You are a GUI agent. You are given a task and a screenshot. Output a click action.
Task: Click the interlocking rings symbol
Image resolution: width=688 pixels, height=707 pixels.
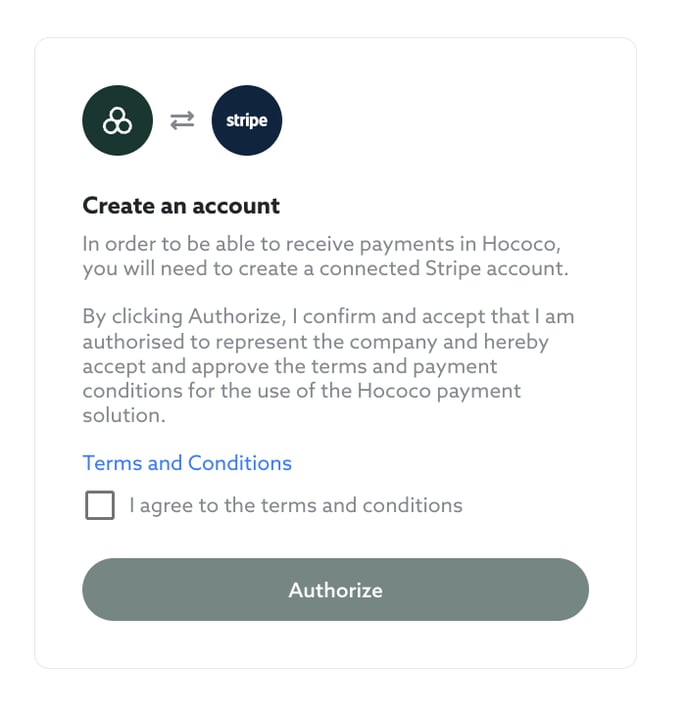click(117, 122)
